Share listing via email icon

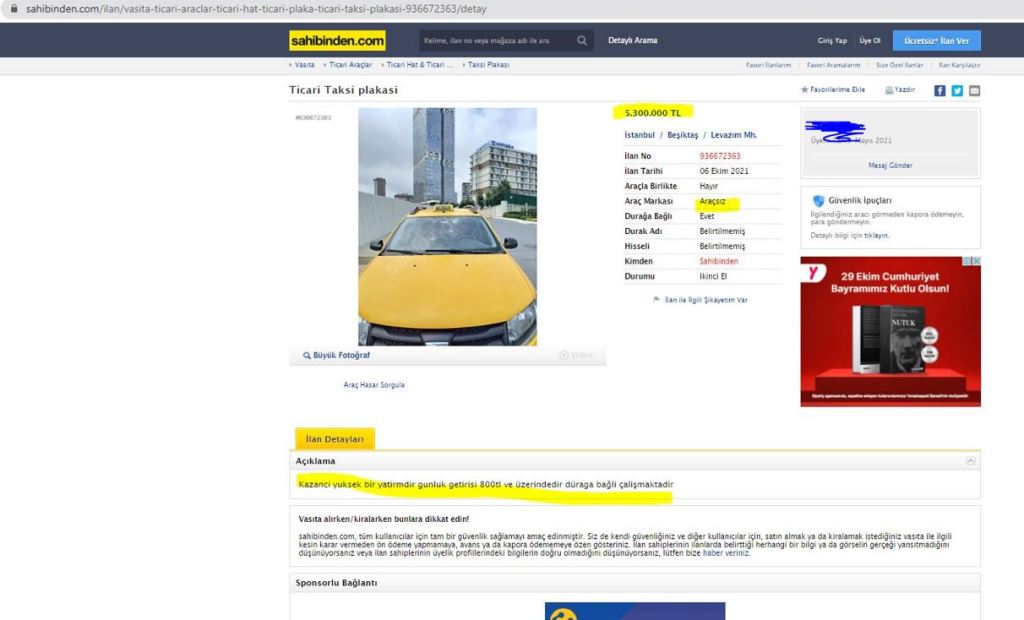(x=974, y=90)
